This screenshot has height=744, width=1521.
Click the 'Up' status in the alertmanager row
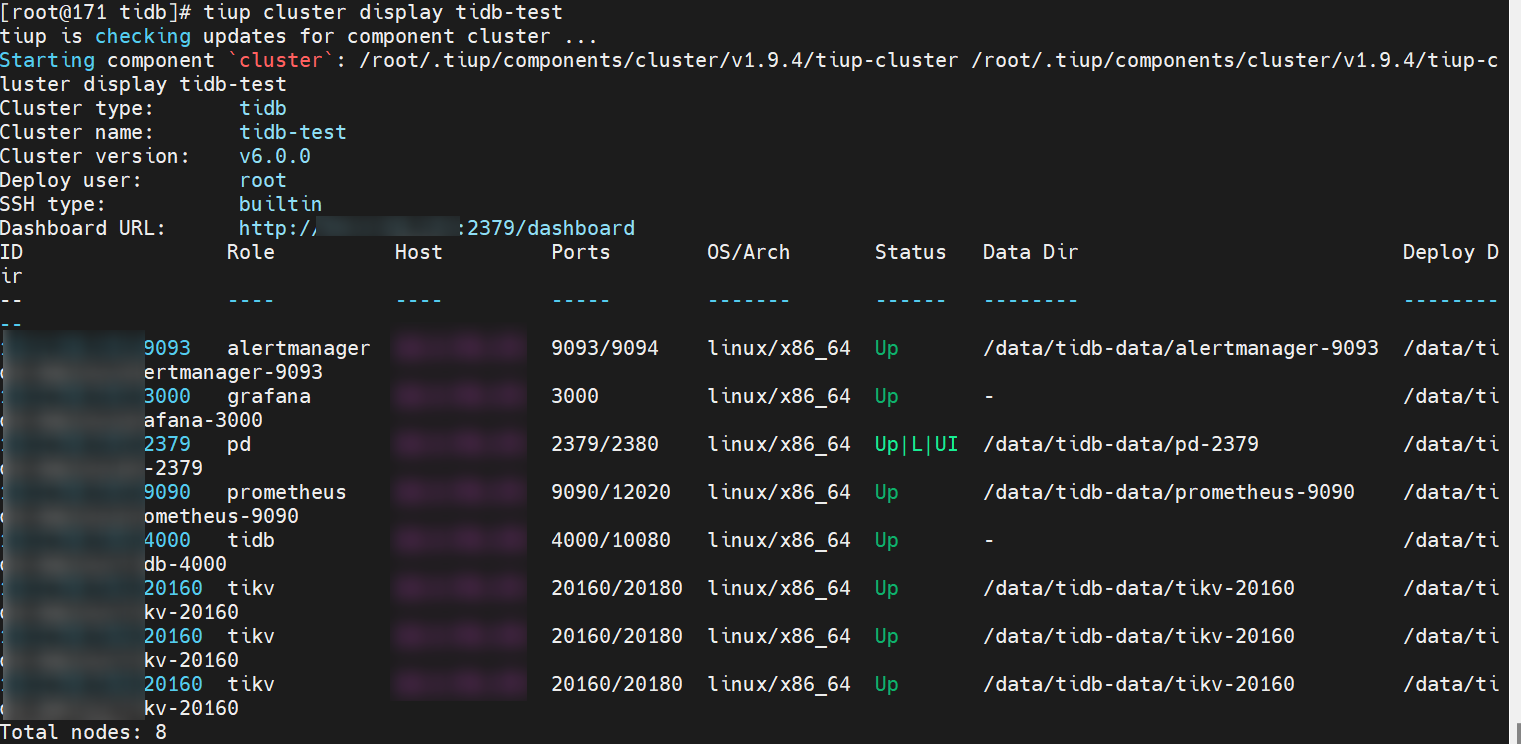point(887,348)
